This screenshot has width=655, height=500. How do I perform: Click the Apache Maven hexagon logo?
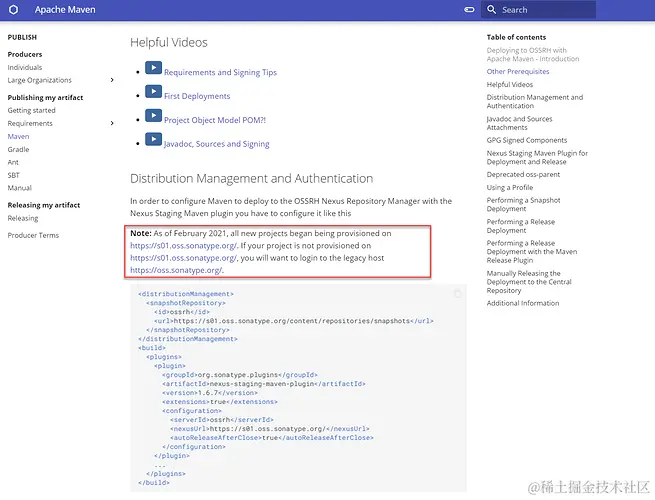(13, 10)
